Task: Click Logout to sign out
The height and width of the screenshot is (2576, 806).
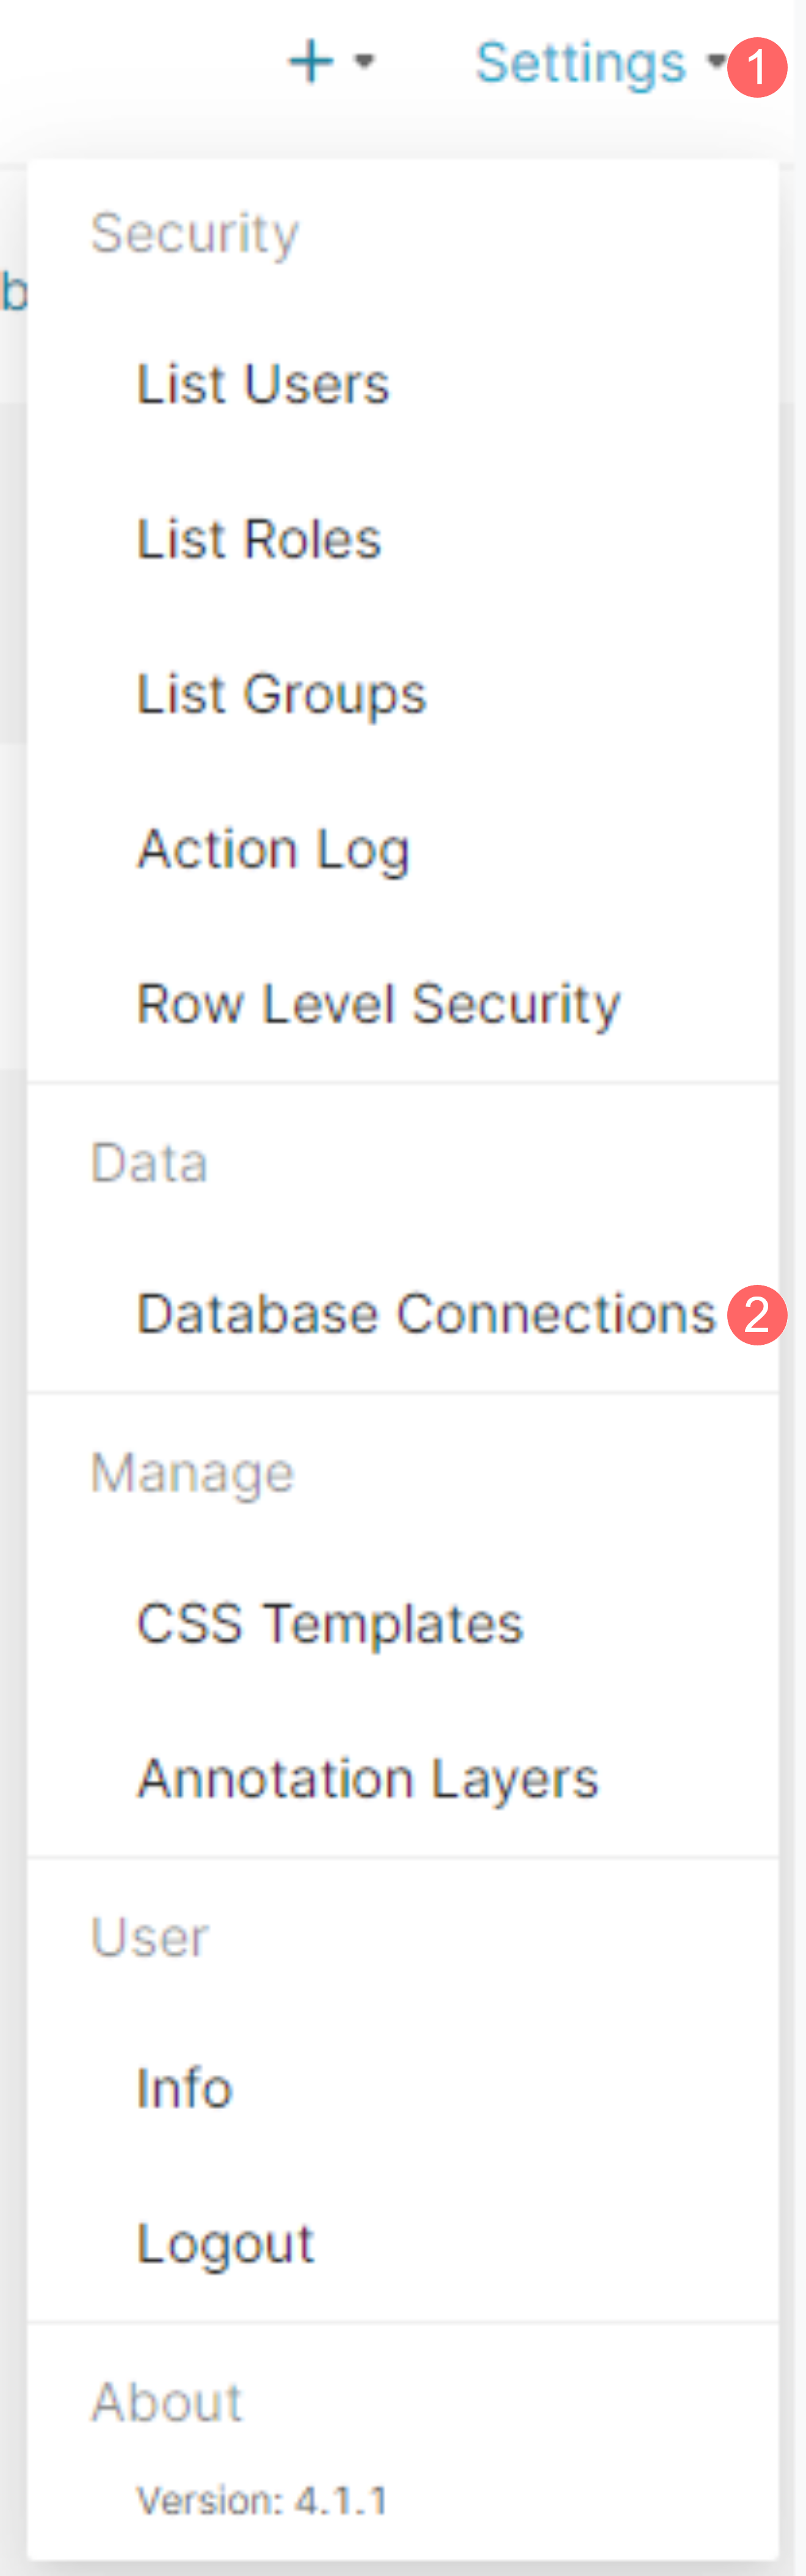Action: pyautogui.click(x=226, y=2243)
